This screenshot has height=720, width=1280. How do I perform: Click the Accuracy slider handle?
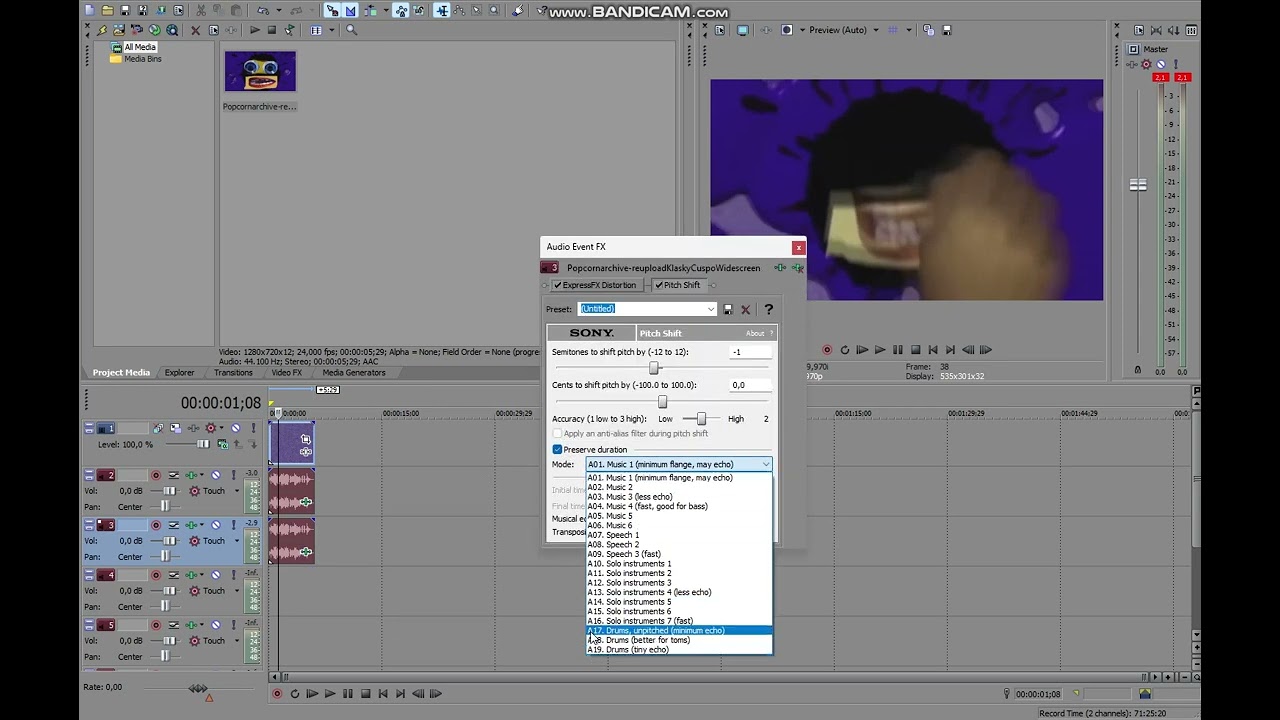701,419
